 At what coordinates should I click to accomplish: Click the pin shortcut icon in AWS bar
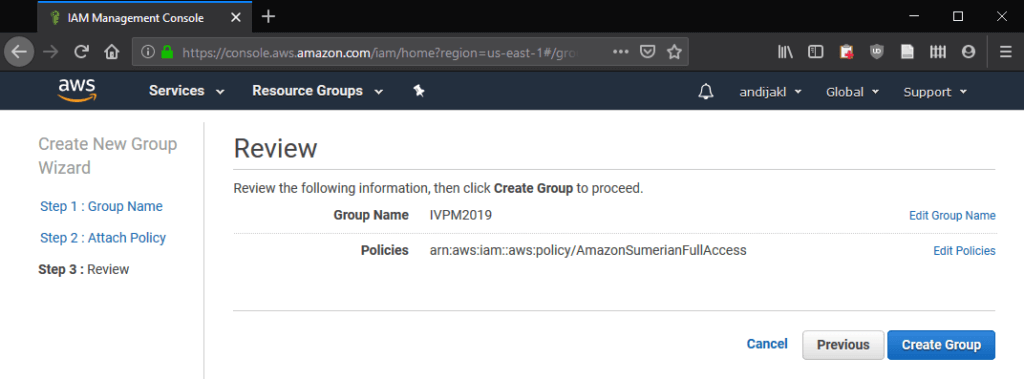pos(419,91)
